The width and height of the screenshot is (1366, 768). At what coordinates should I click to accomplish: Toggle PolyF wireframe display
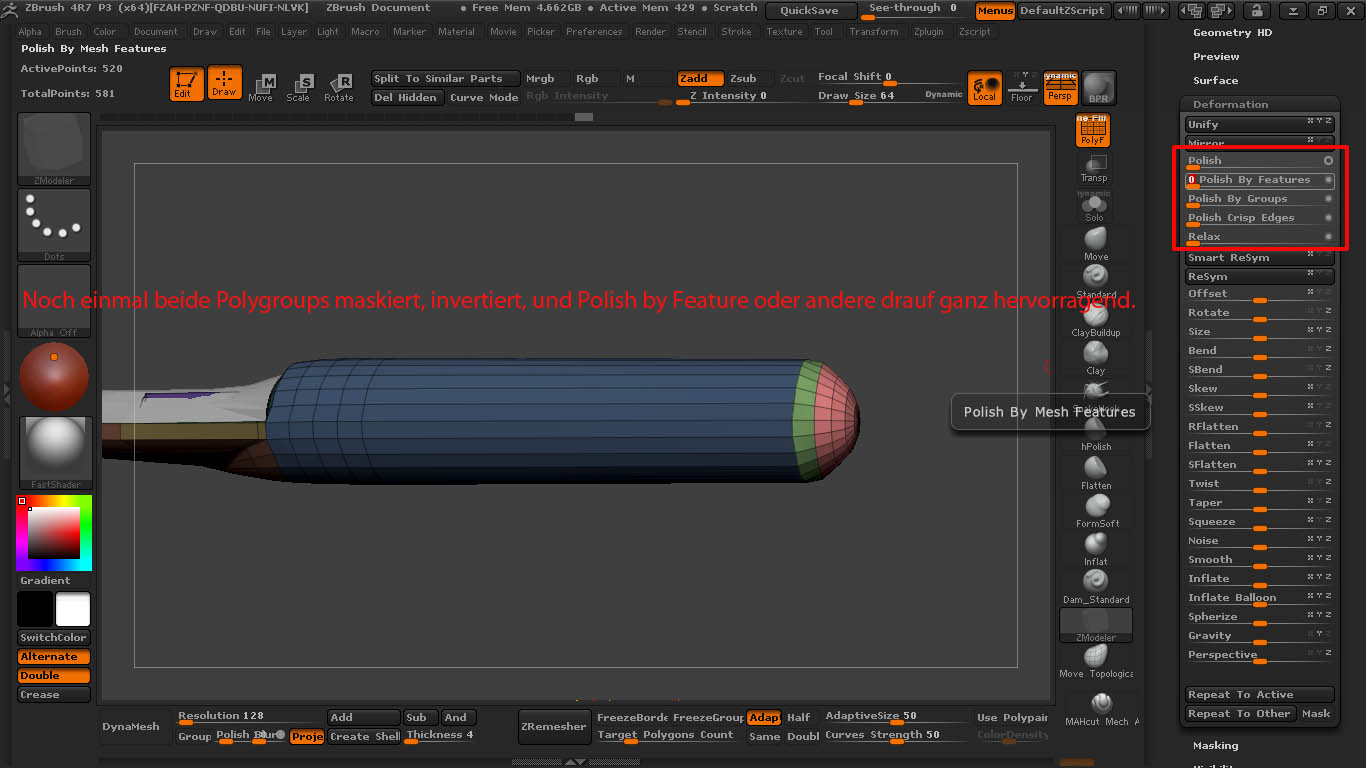1093,130
